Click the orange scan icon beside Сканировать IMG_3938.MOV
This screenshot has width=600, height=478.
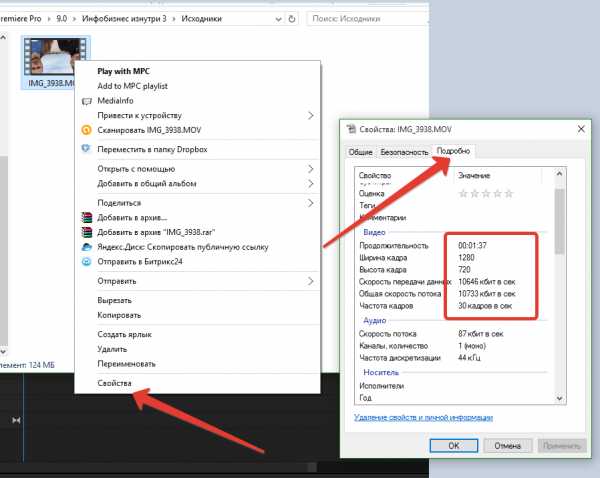[87, 130]
